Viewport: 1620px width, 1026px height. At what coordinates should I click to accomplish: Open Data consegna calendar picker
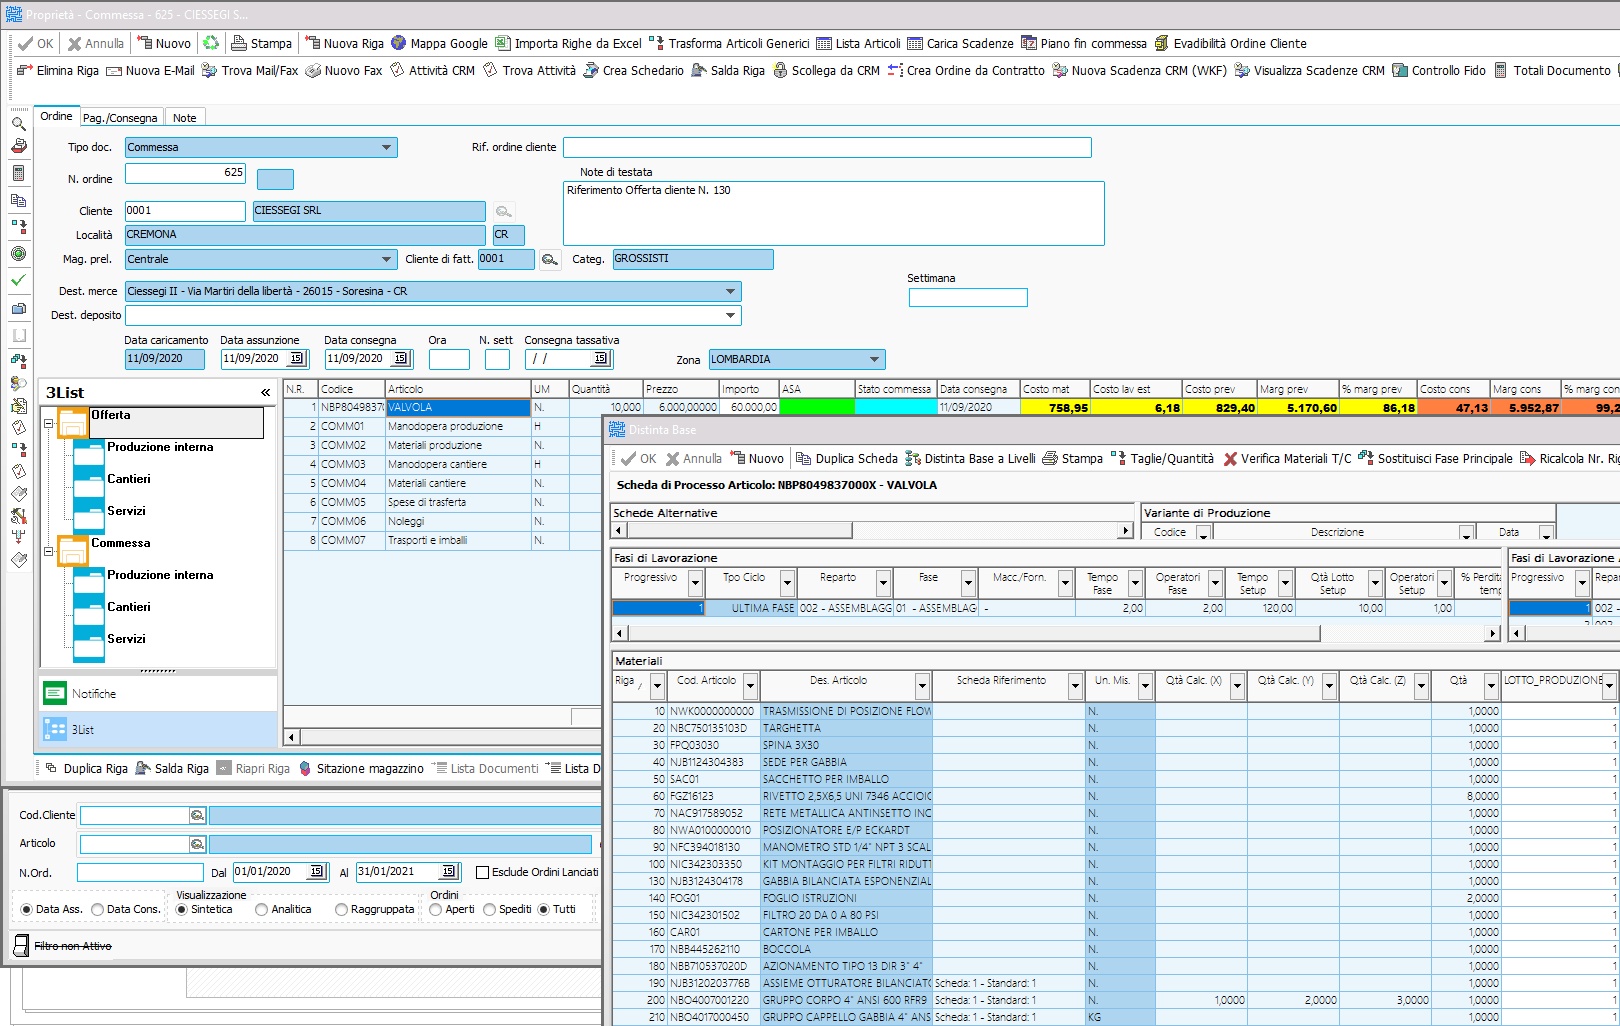click(x=400, y=358)
